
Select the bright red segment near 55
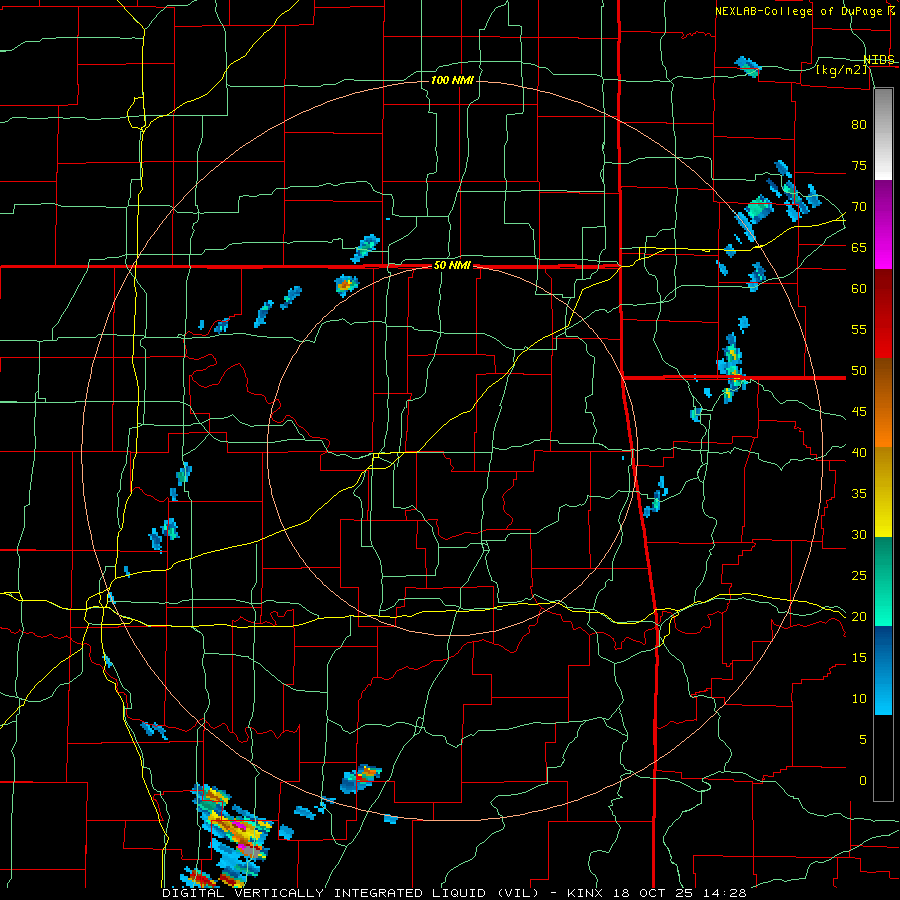coord(883,338)
